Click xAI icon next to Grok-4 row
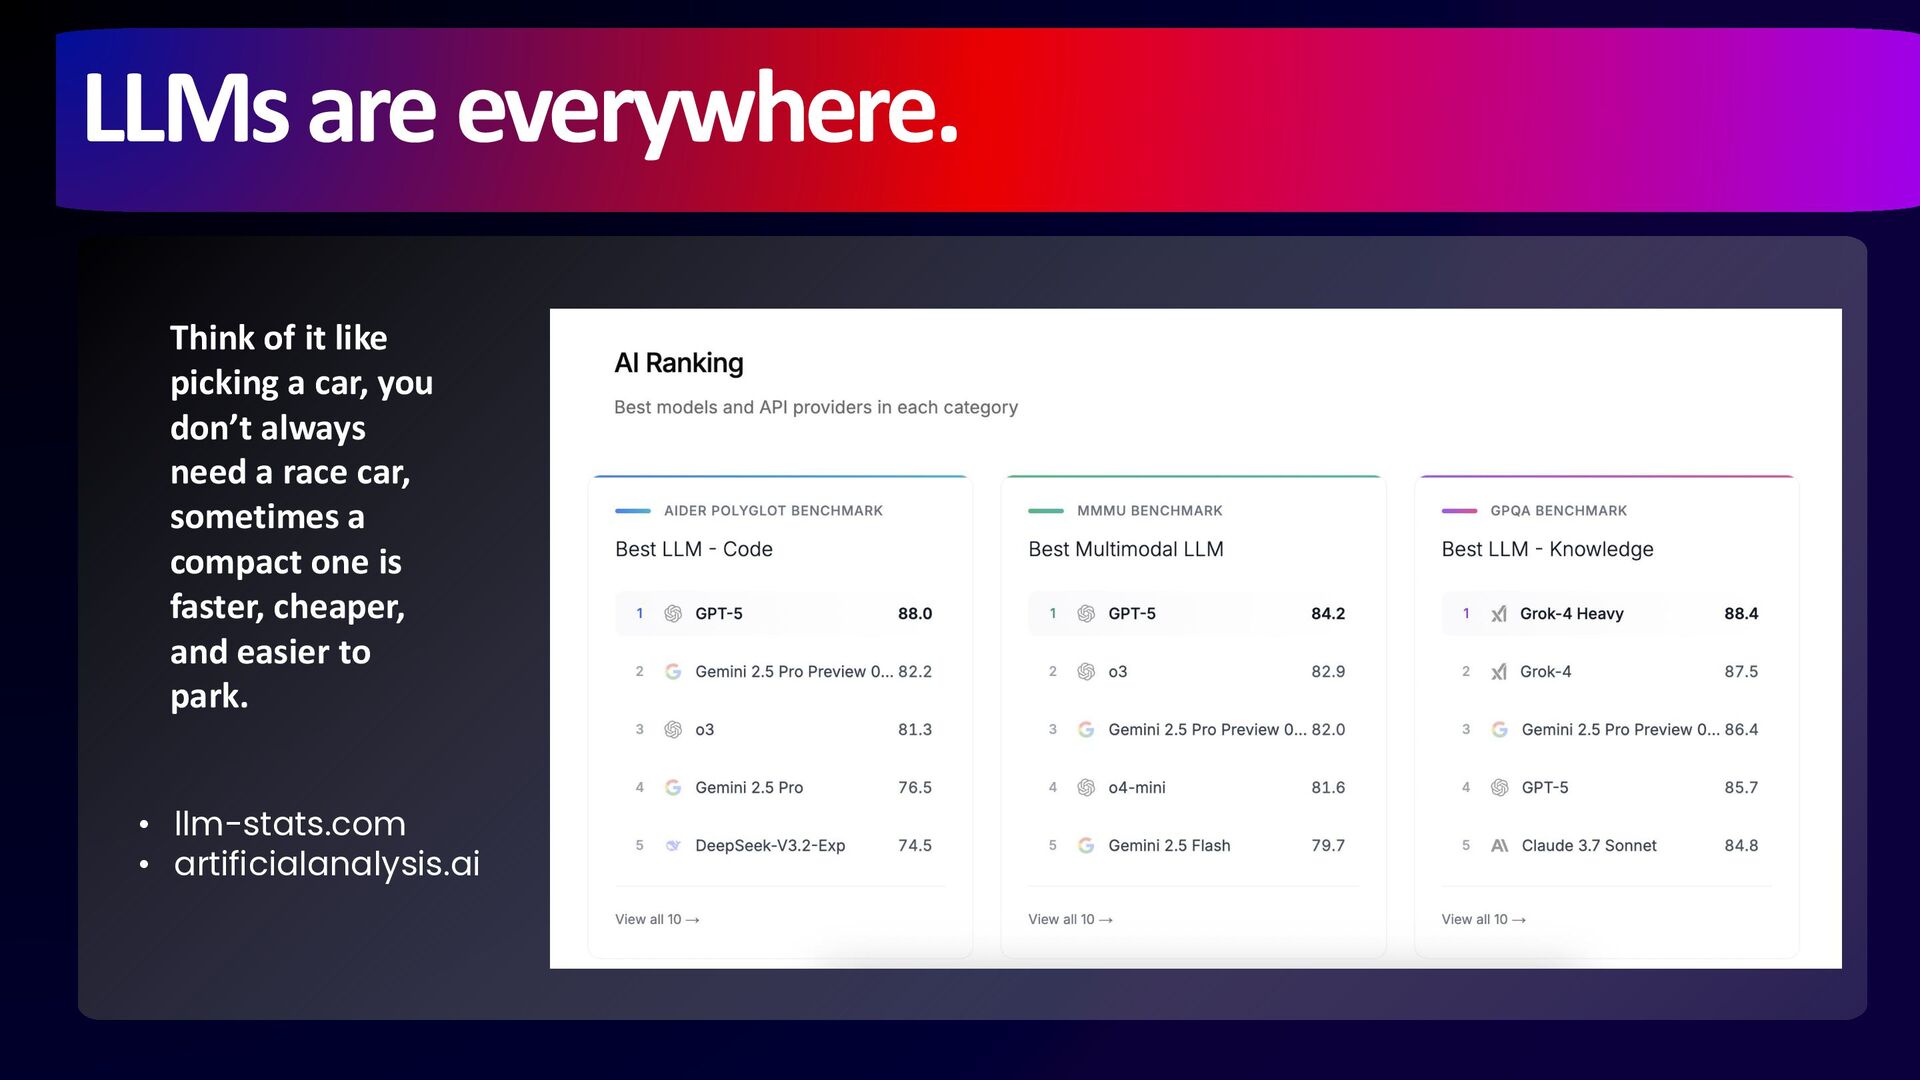Image resolution: width=1920 pixels, height=1080 pixels. [x=1498, y=672]
